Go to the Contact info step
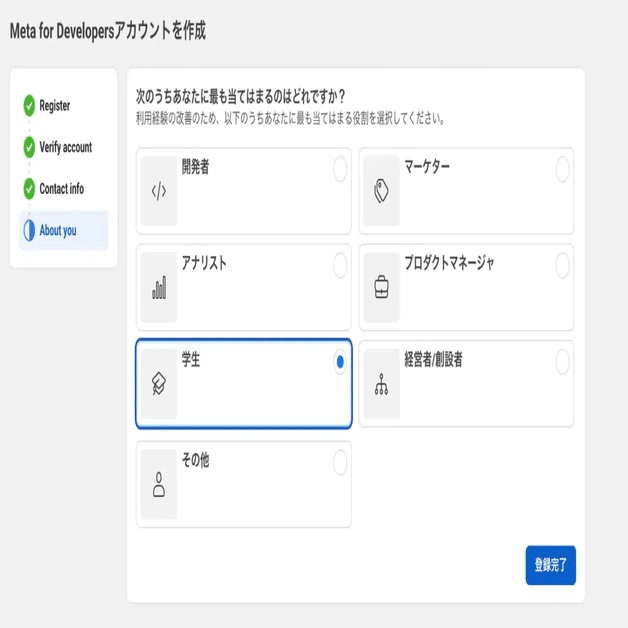The width and height of the screenshot is (628, 628). pos(61,189)
